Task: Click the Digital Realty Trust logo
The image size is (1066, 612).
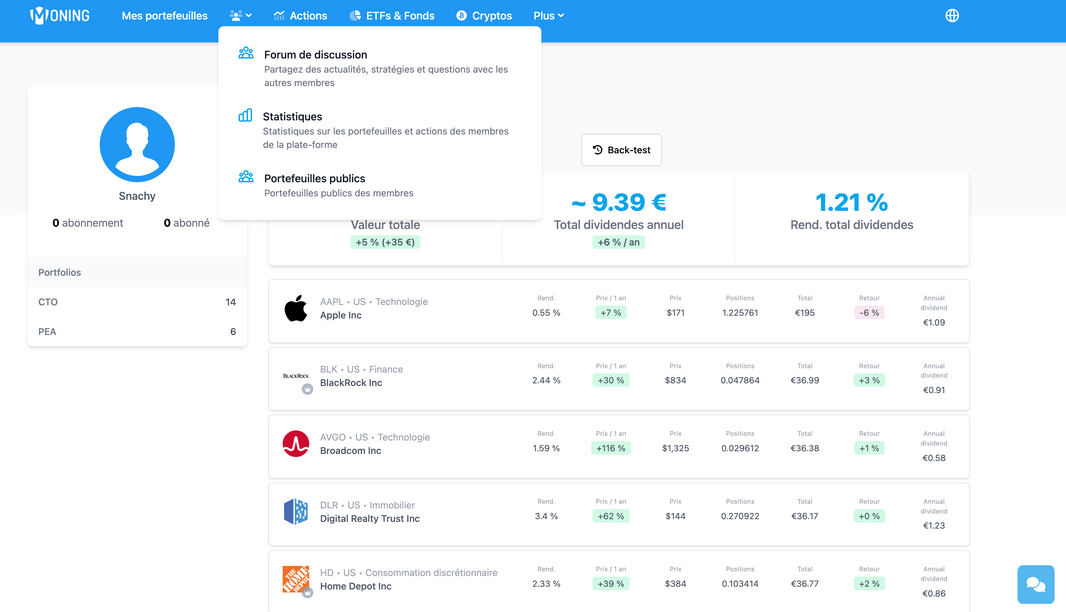Action: (x=296, y=511)
